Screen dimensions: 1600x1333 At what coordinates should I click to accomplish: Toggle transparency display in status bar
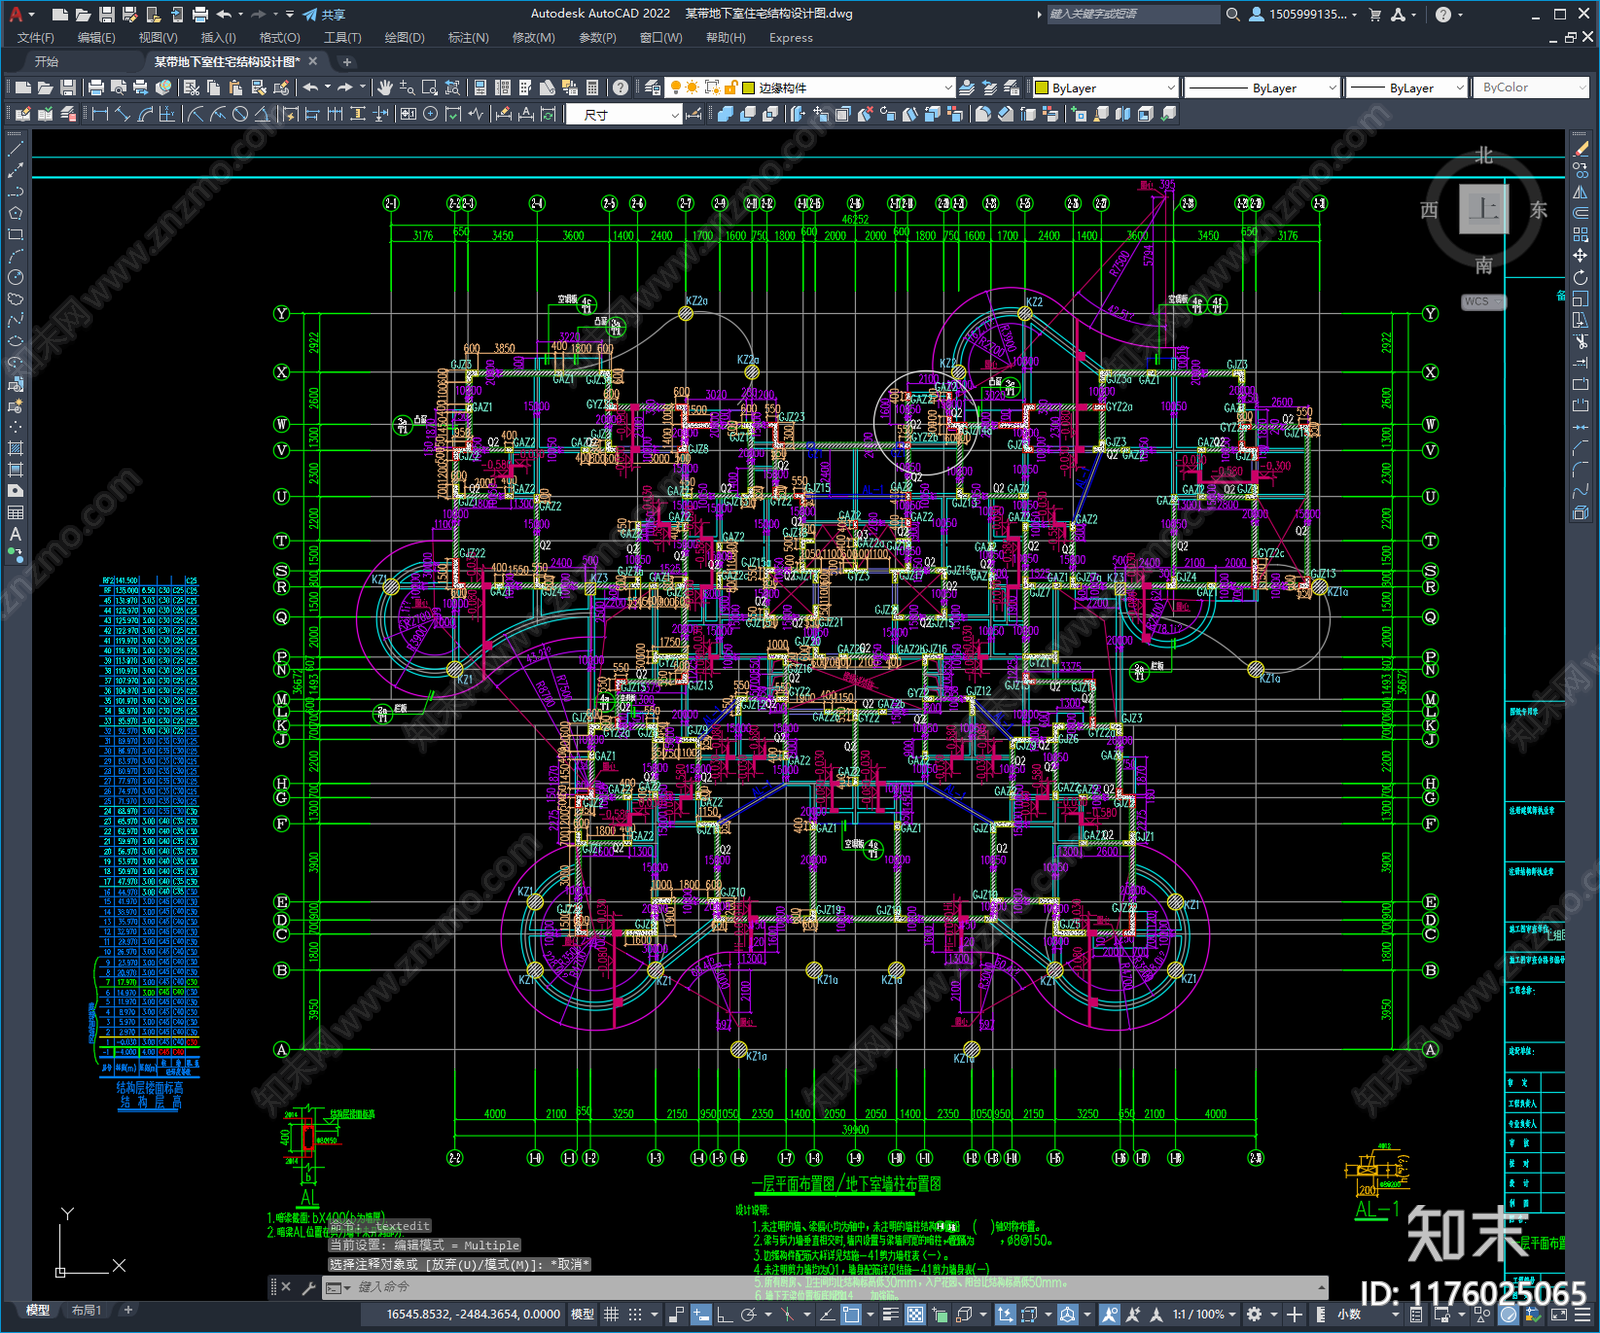click(914, 1314)
